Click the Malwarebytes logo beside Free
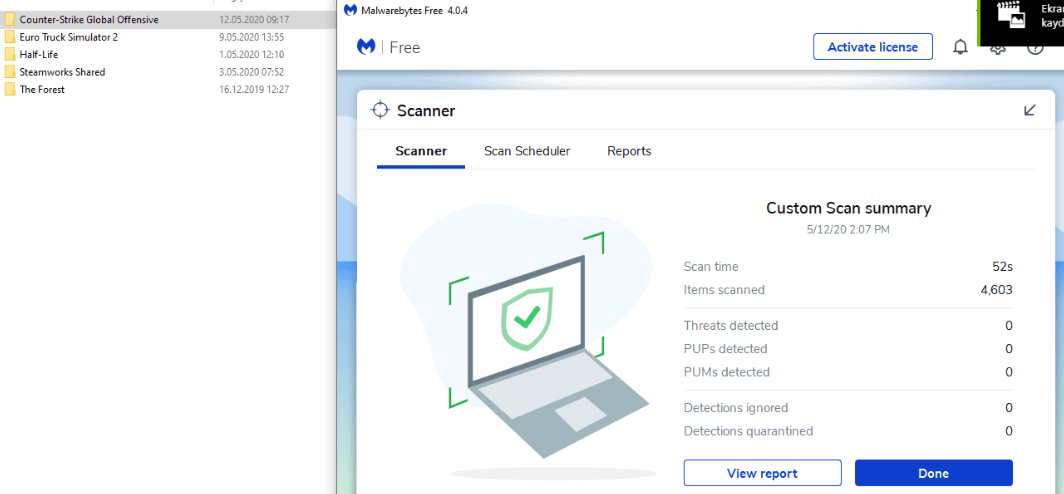 366,47
